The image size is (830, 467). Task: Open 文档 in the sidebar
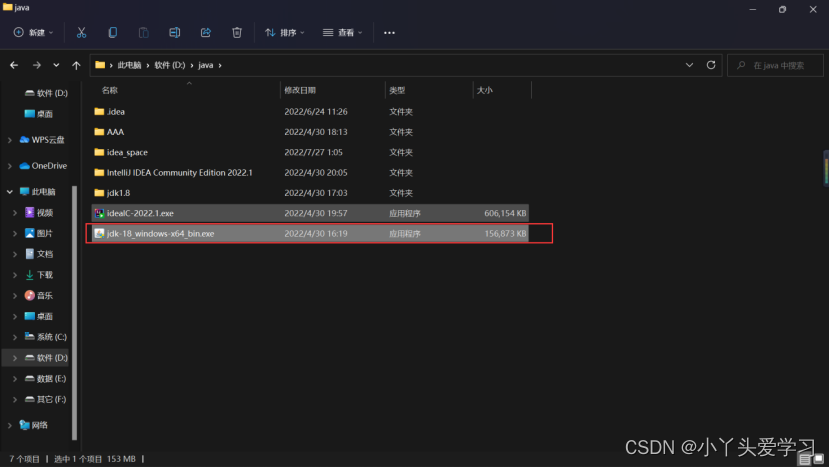pyautogui.click(x=39, y=254)
